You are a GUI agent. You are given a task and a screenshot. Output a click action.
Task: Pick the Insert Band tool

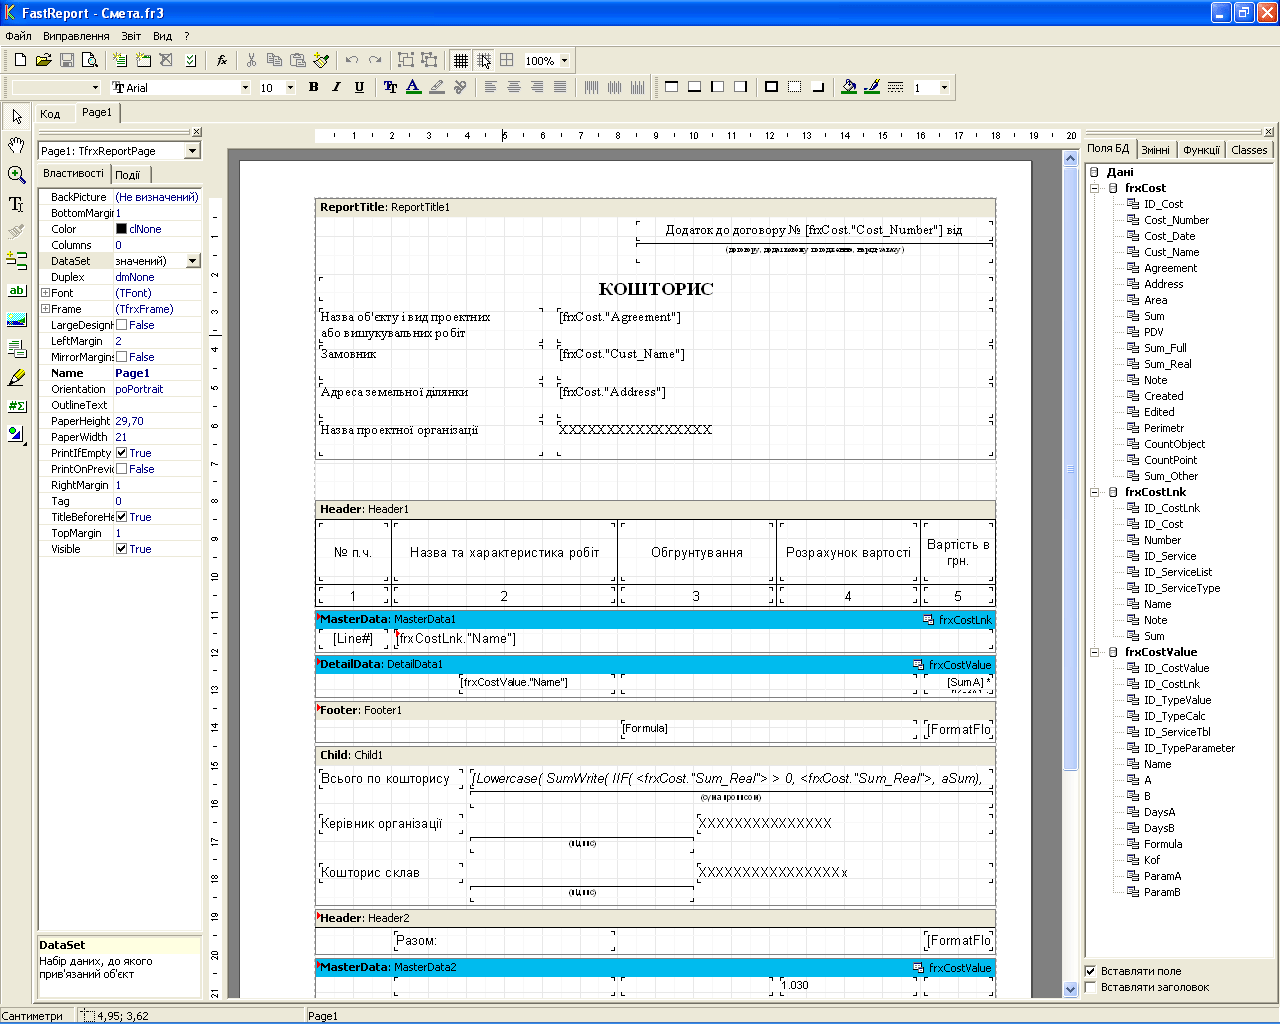tap(16, 261)
